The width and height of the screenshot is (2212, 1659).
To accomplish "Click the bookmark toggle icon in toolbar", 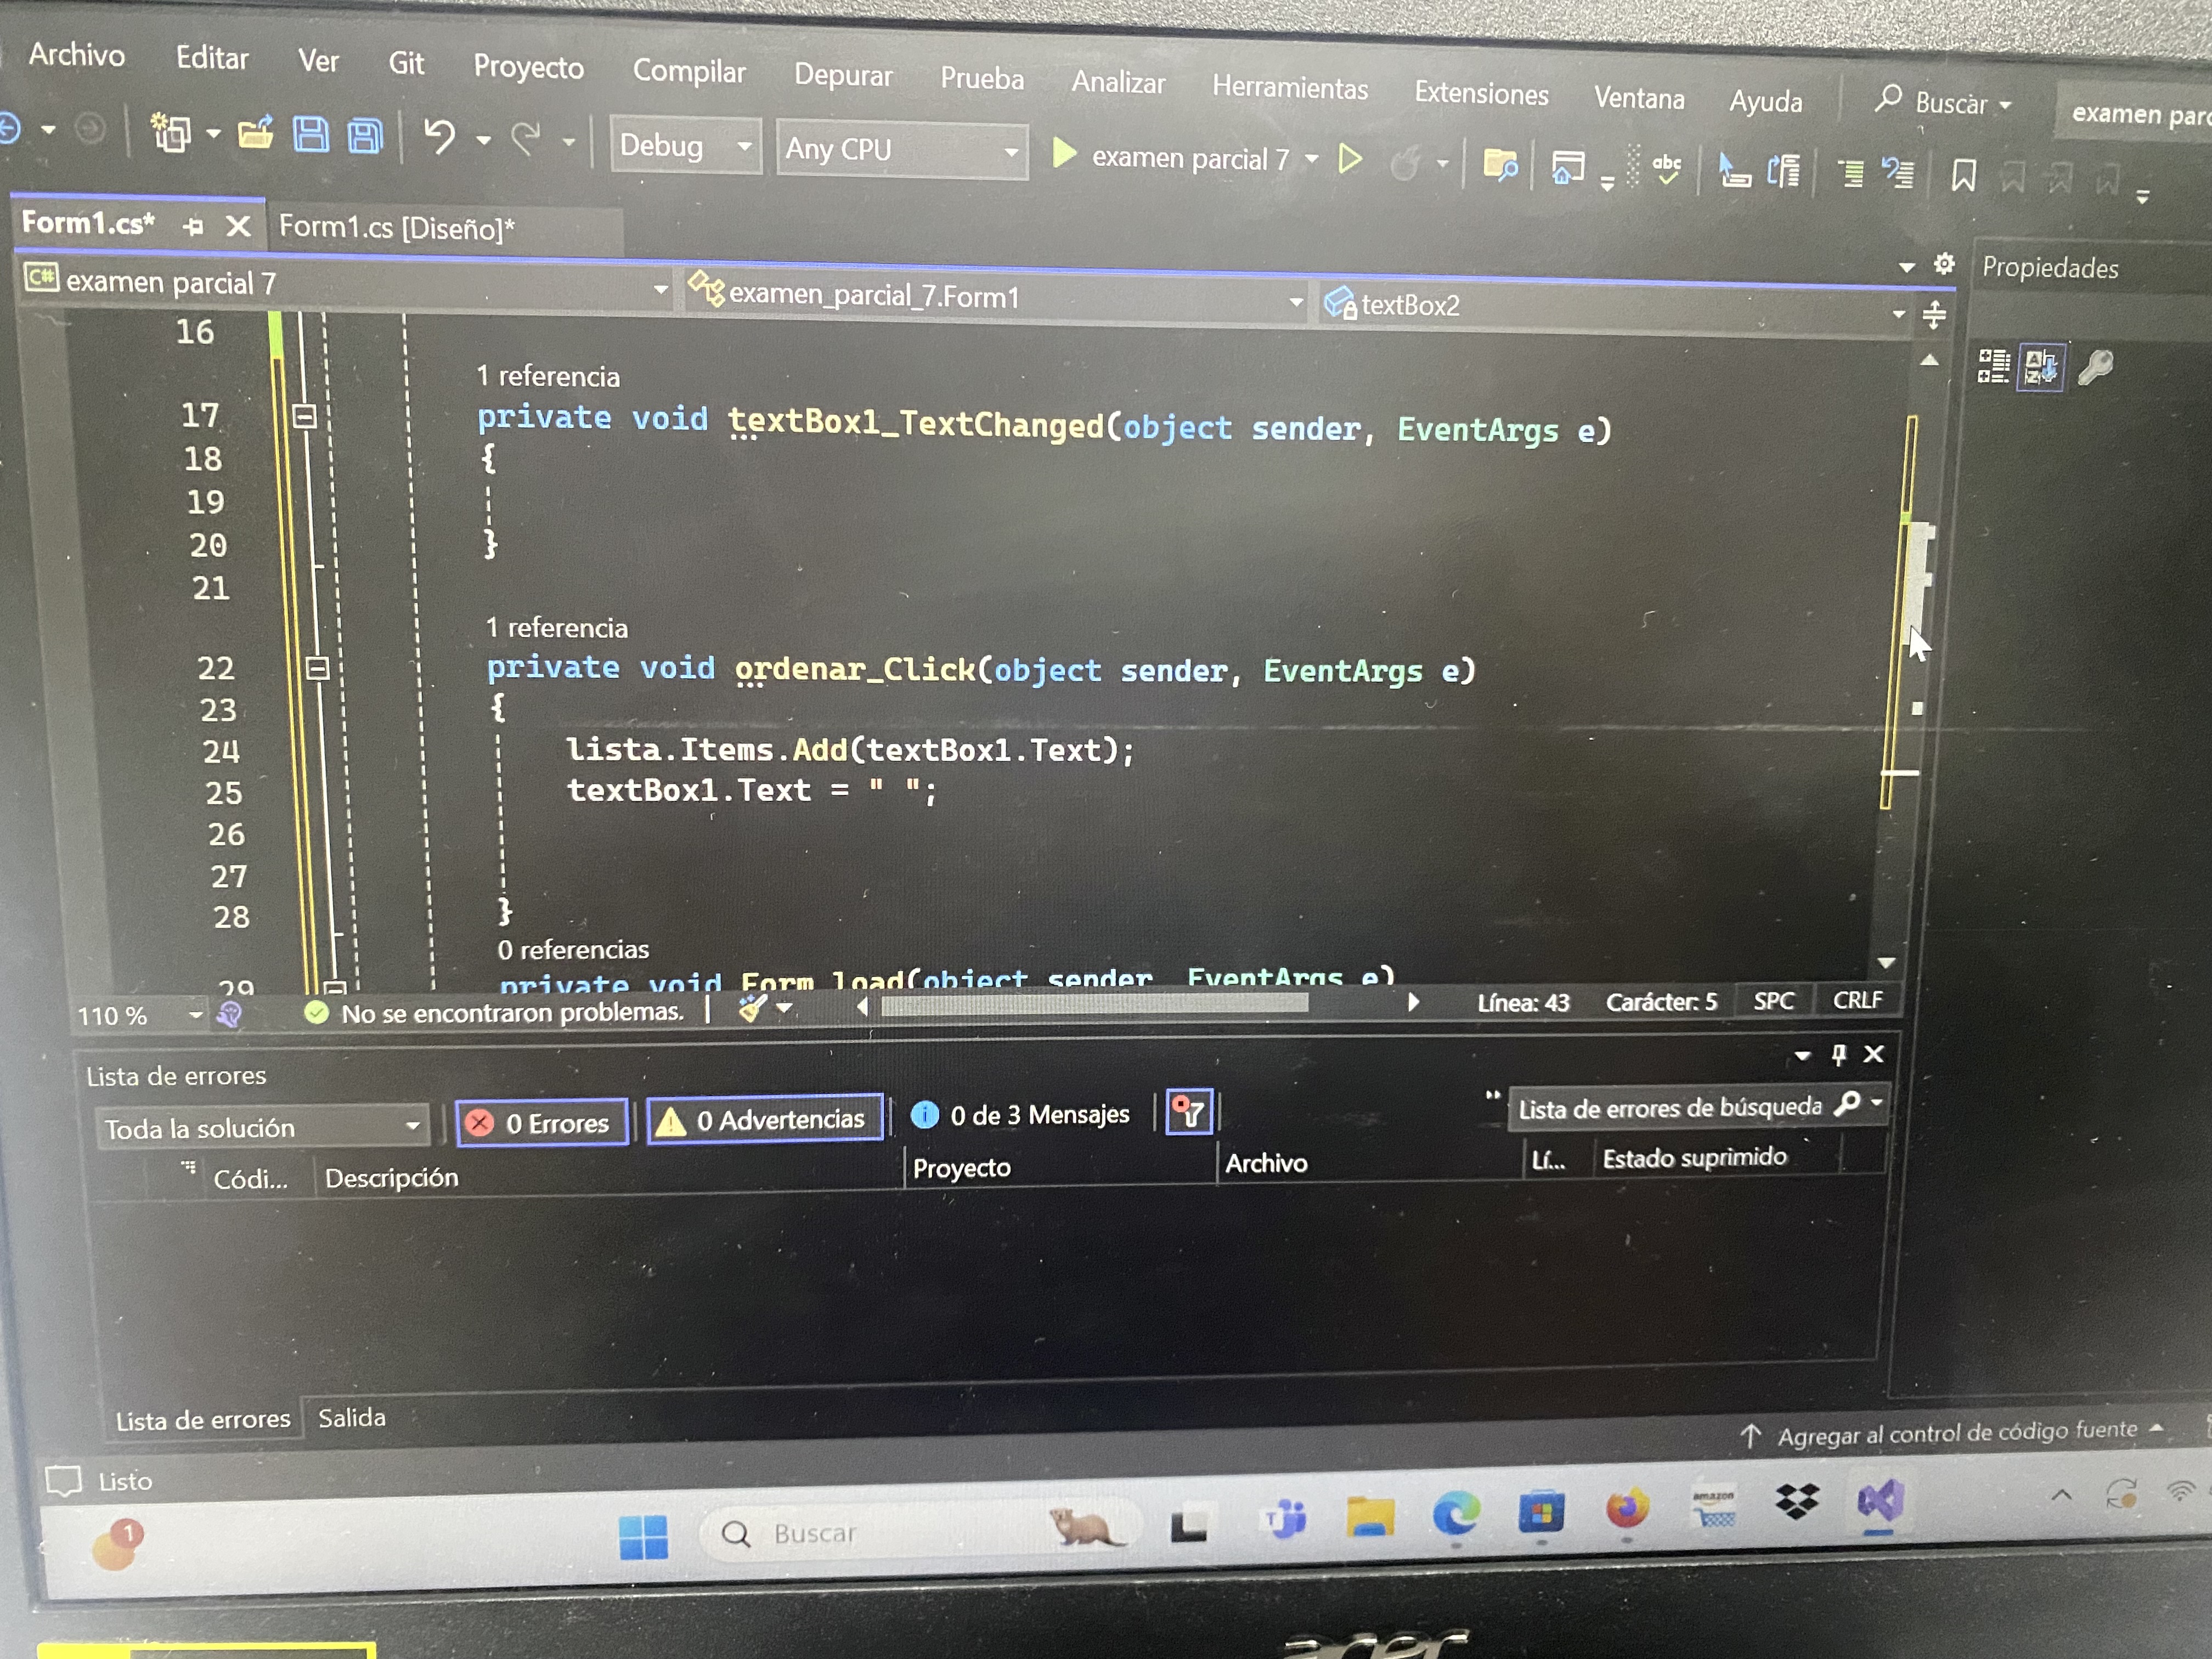I will pyautogui.click(x=1963, y=176).
